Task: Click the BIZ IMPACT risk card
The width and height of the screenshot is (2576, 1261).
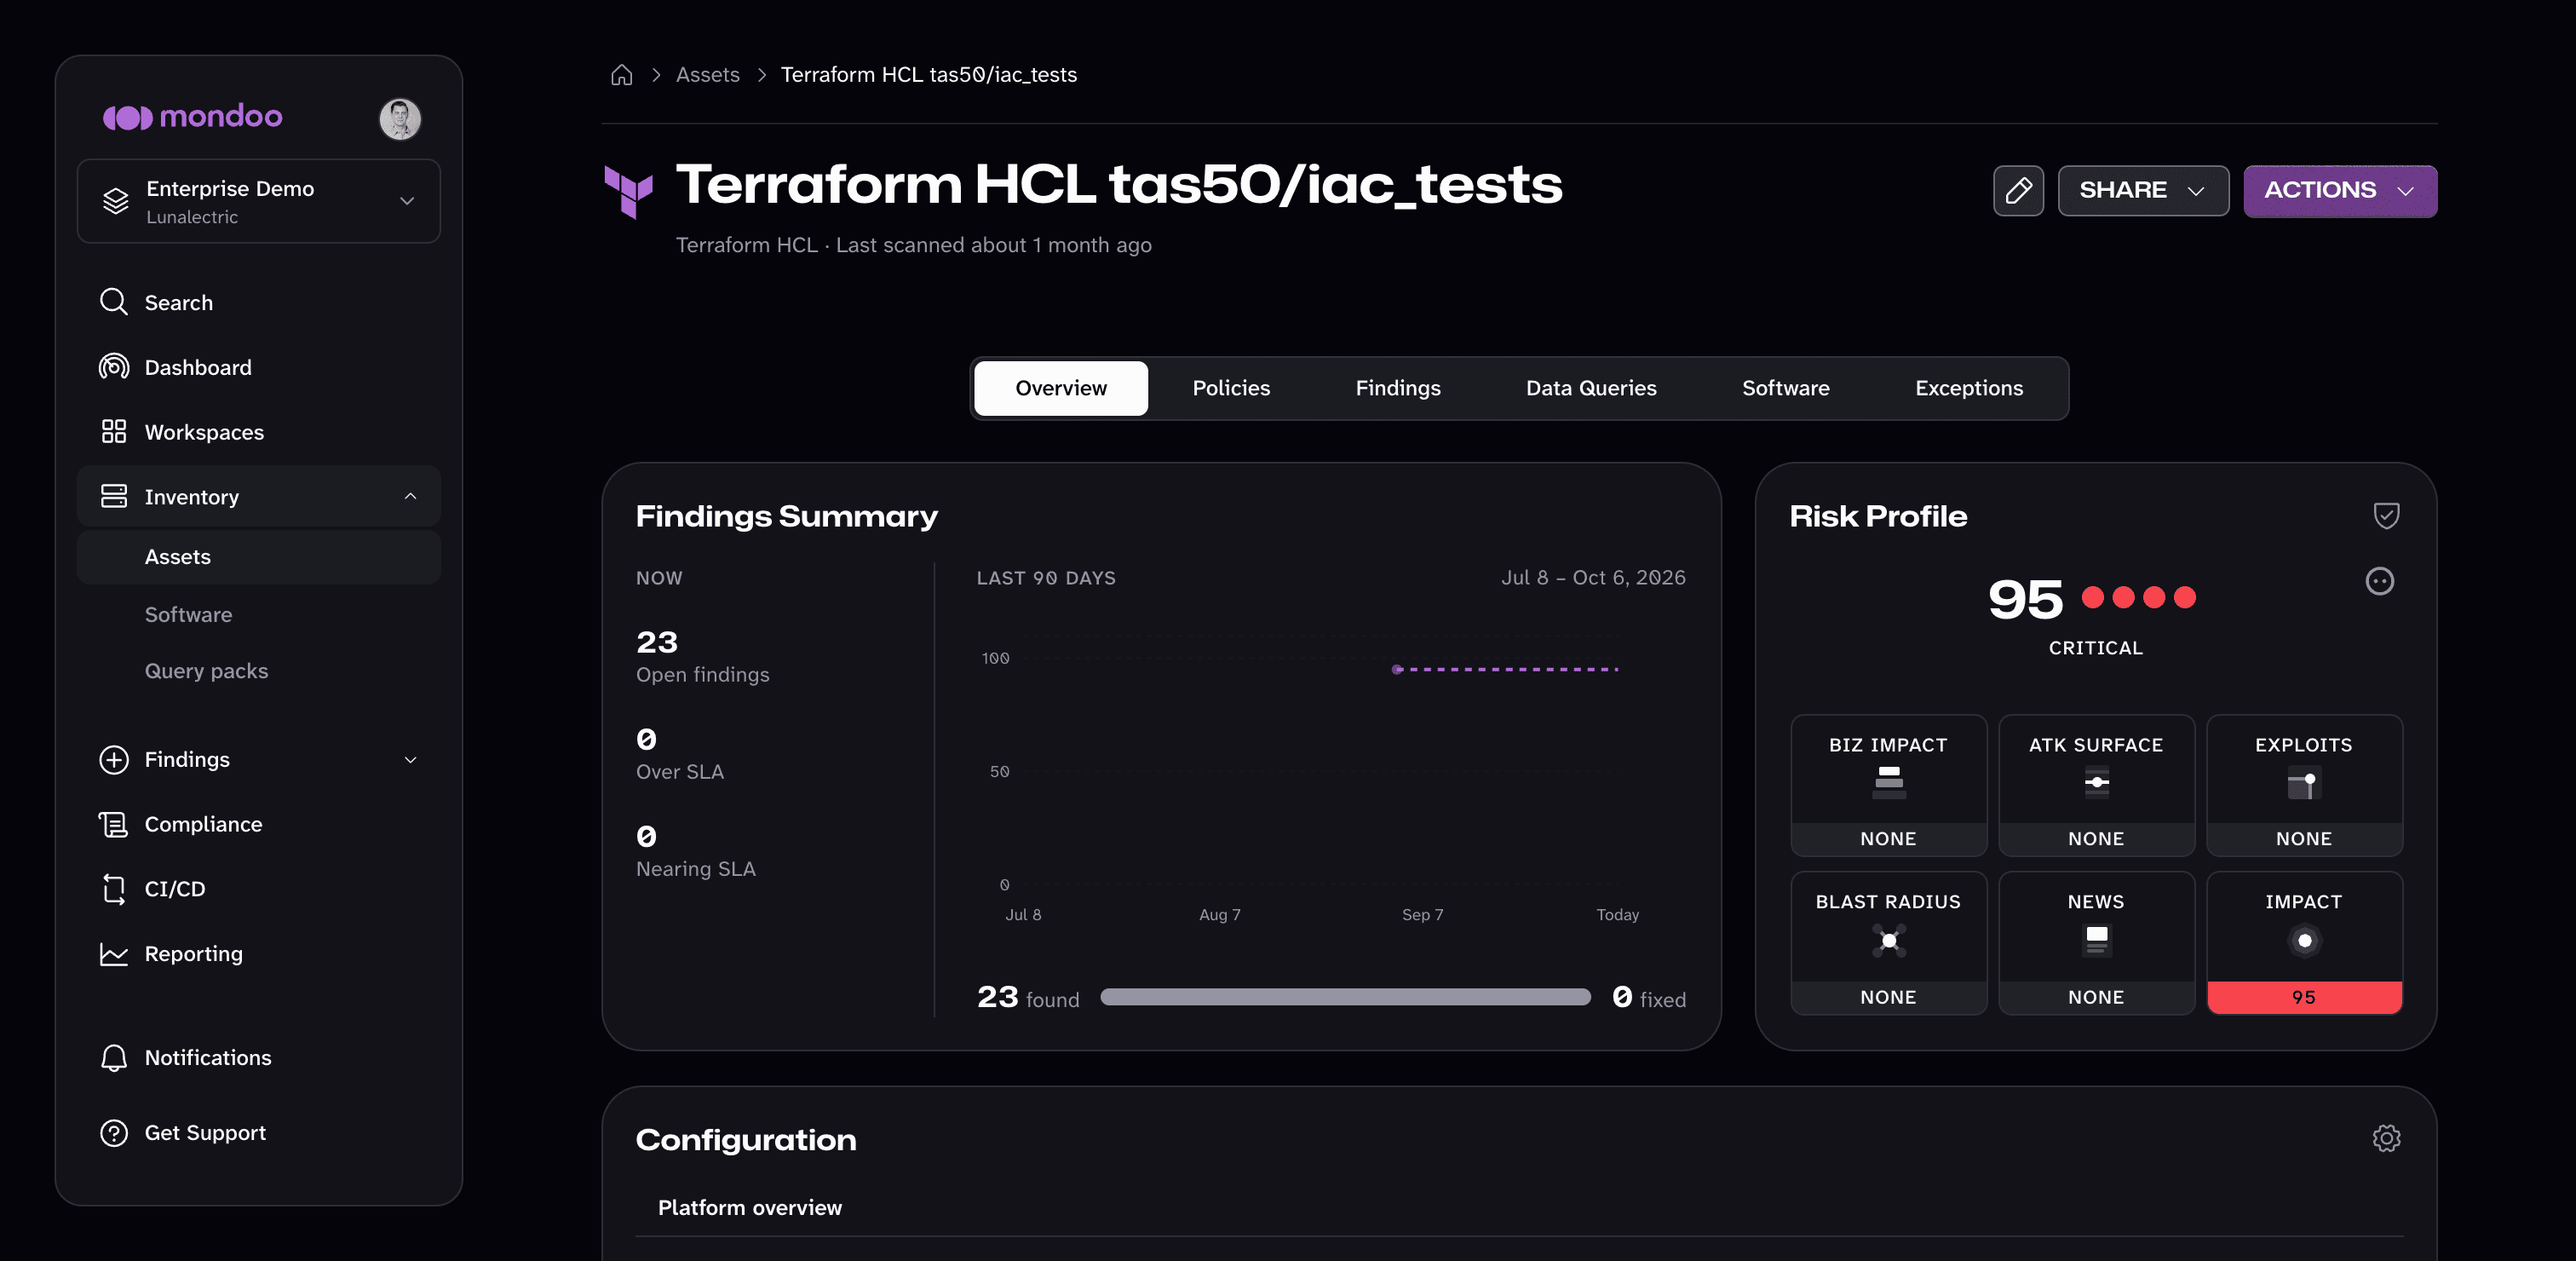Action: tap(1888, 785)
